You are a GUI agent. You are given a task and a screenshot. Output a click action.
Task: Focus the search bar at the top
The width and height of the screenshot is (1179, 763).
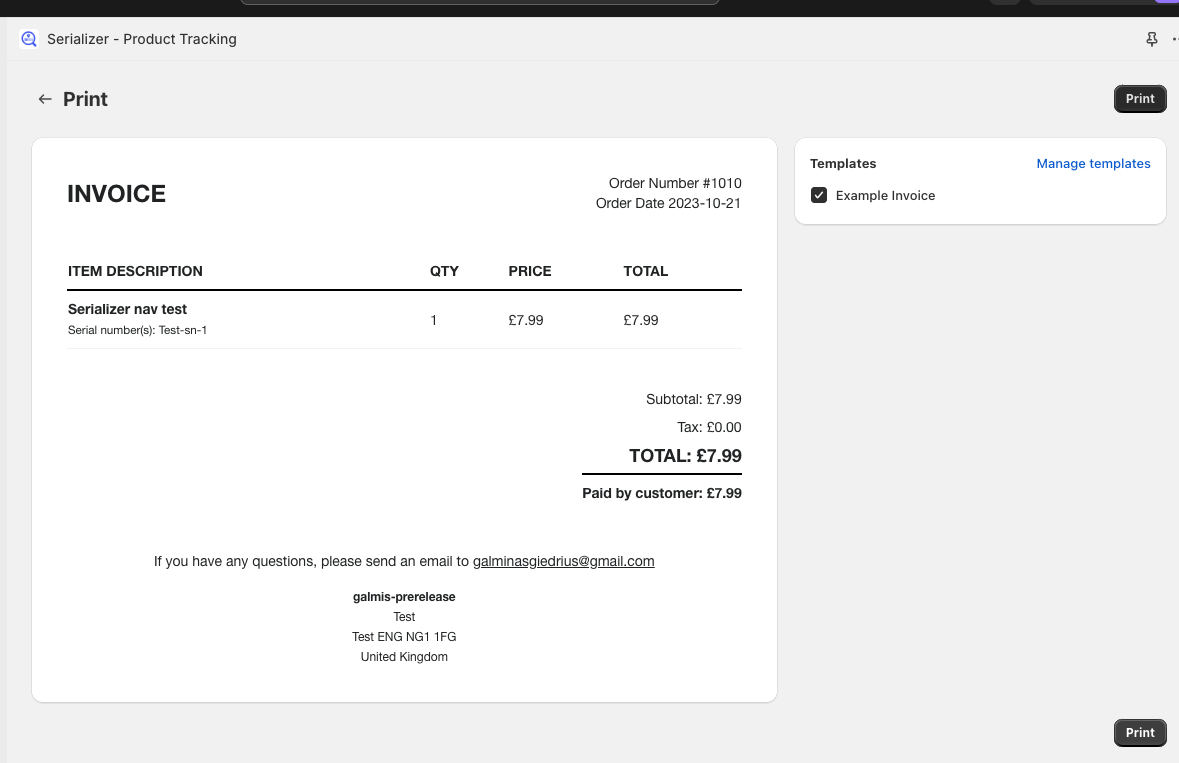(x=480, y=2)
